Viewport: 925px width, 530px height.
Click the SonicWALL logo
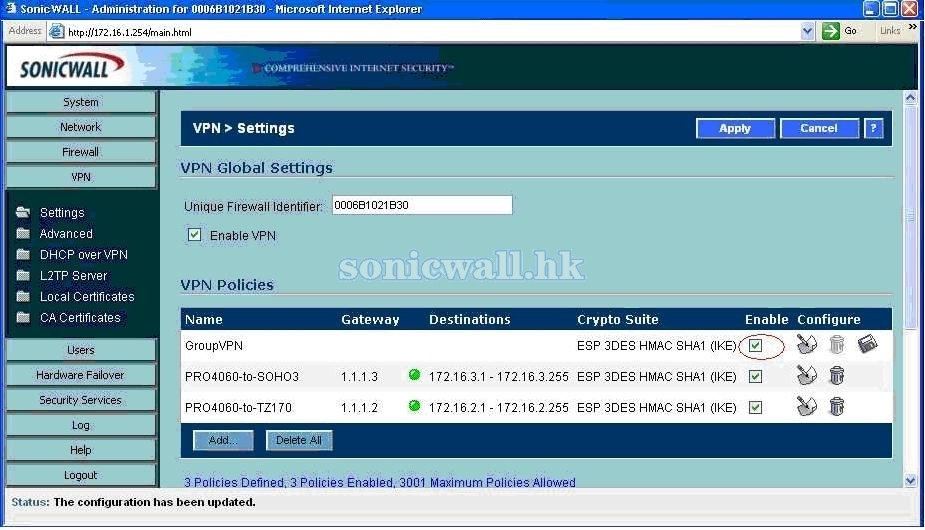tap(71, 67)
